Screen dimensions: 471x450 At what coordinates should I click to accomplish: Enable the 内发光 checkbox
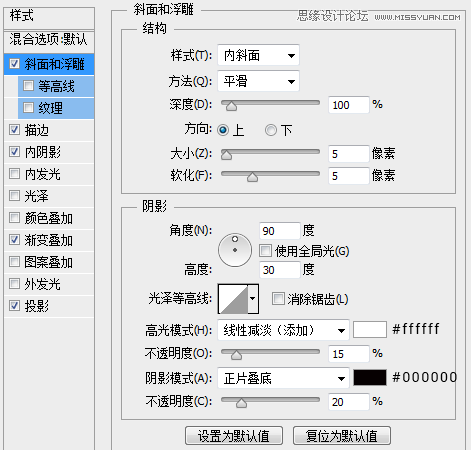click(14, 173)
